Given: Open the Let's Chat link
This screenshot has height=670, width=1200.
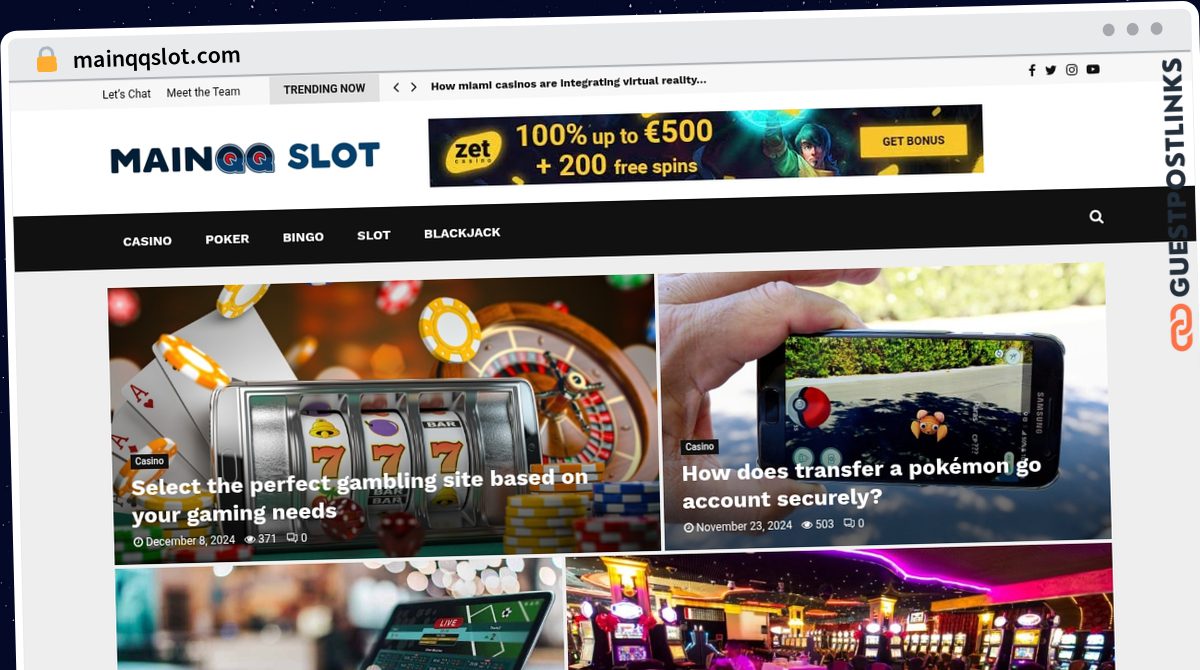Looking at the screenshot, I should [126, 94].
